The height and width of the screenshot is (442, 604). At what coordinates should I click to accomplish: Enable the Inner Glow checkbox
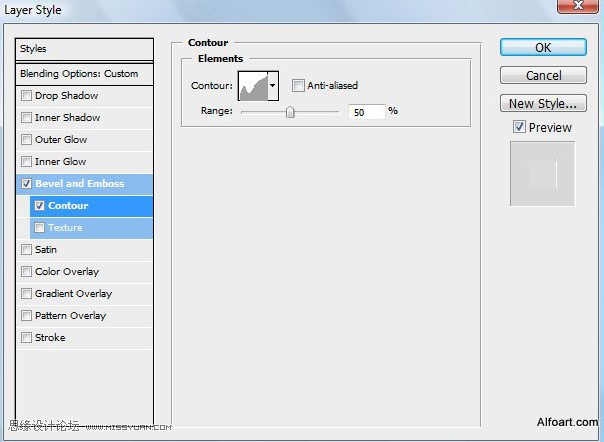26,161
